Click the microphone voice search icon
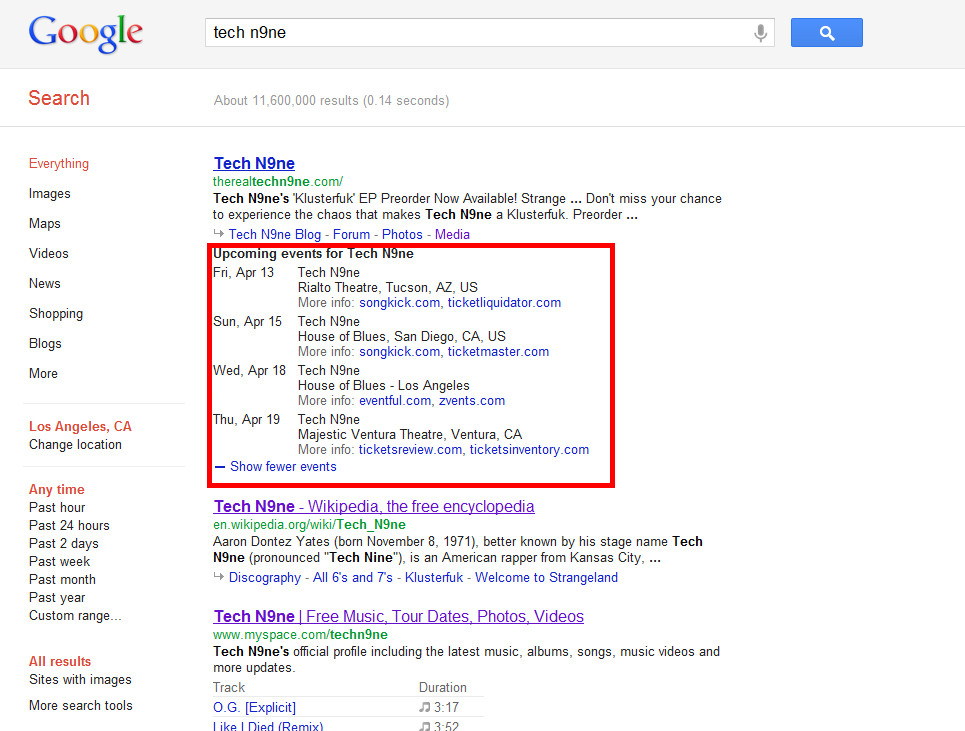This screenshot has width=965, height=731. coord(761,33)
